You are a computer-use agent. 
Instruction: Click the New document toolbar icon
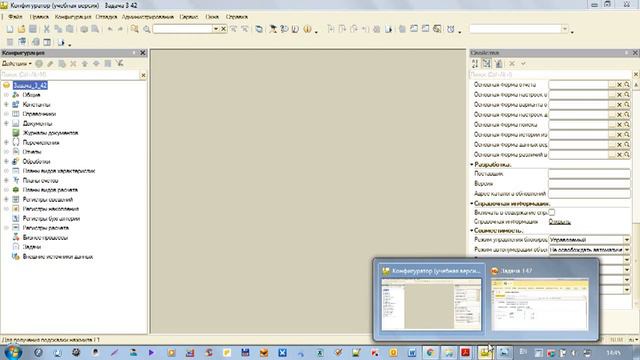point(10,29)
